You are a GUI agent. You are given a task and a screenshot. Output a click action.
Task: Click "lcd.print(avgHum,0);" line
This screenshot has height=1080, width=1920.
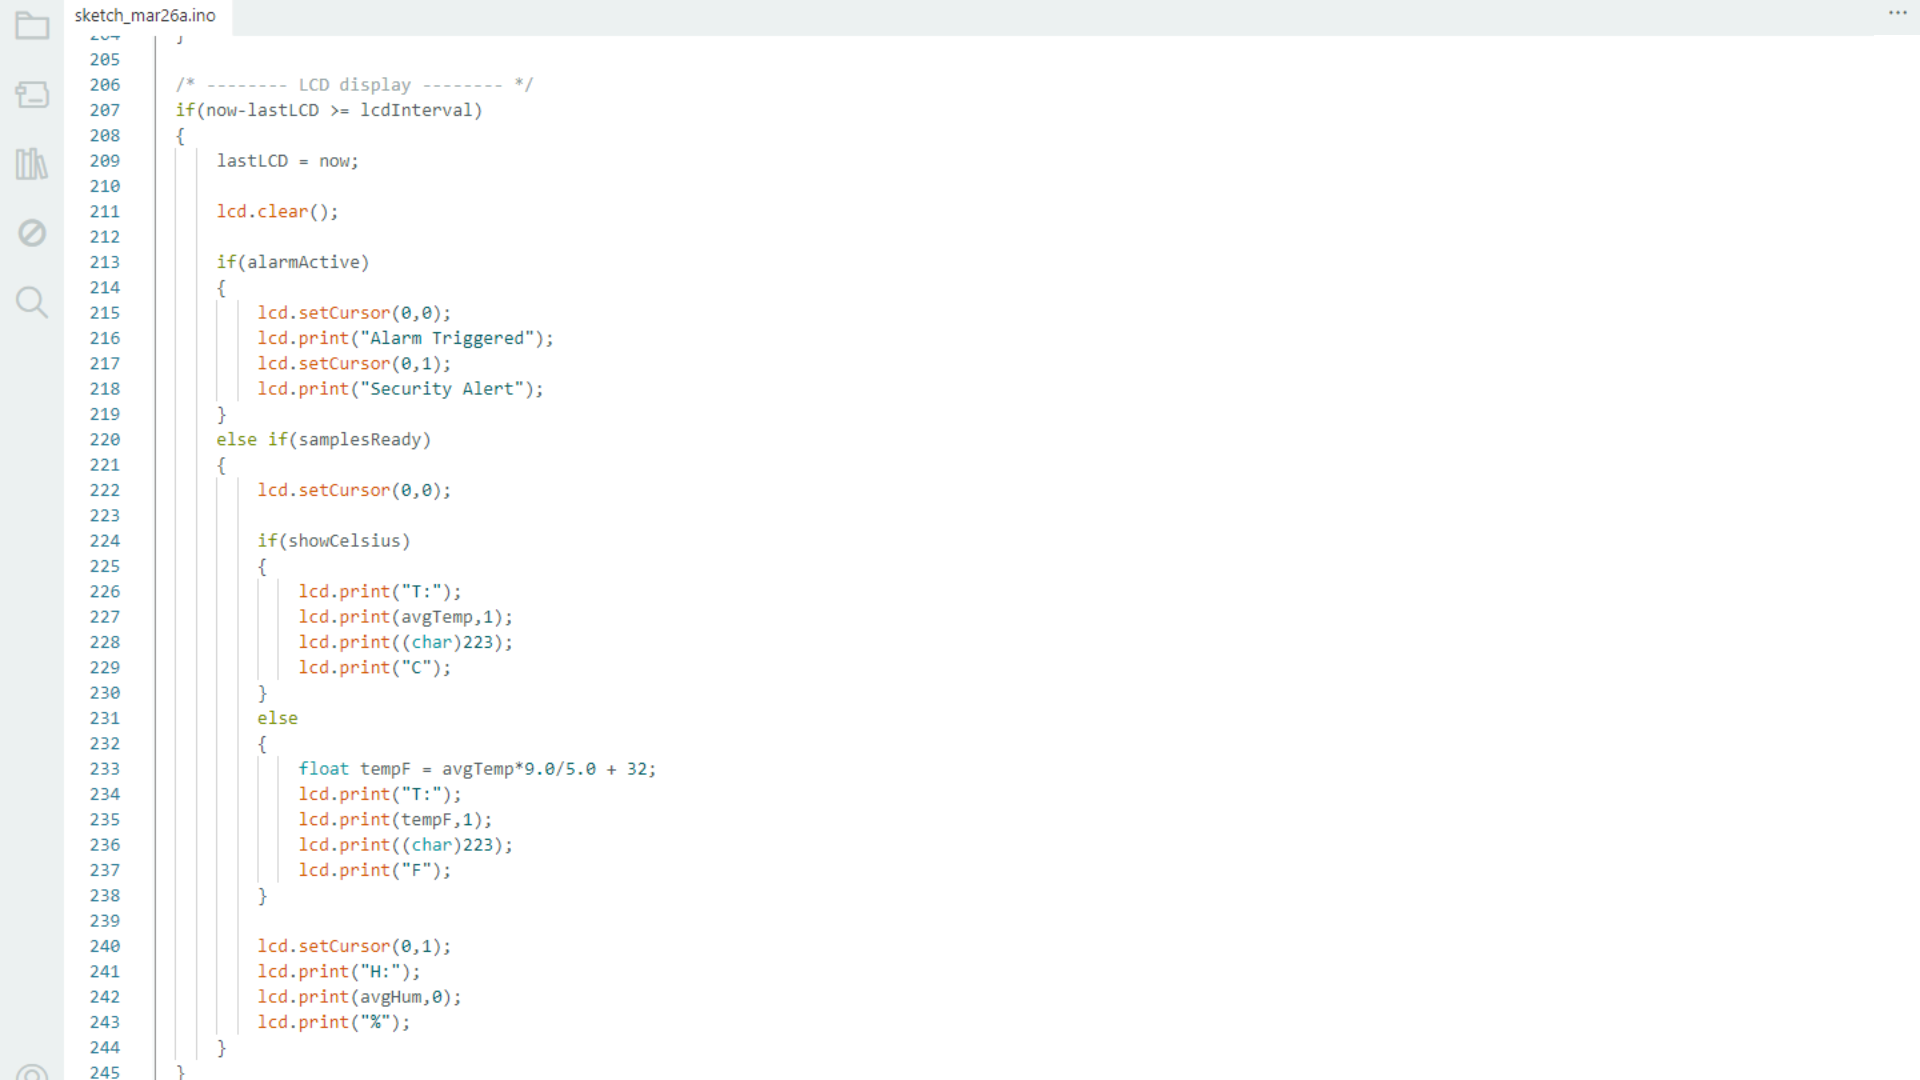[359, 997]
